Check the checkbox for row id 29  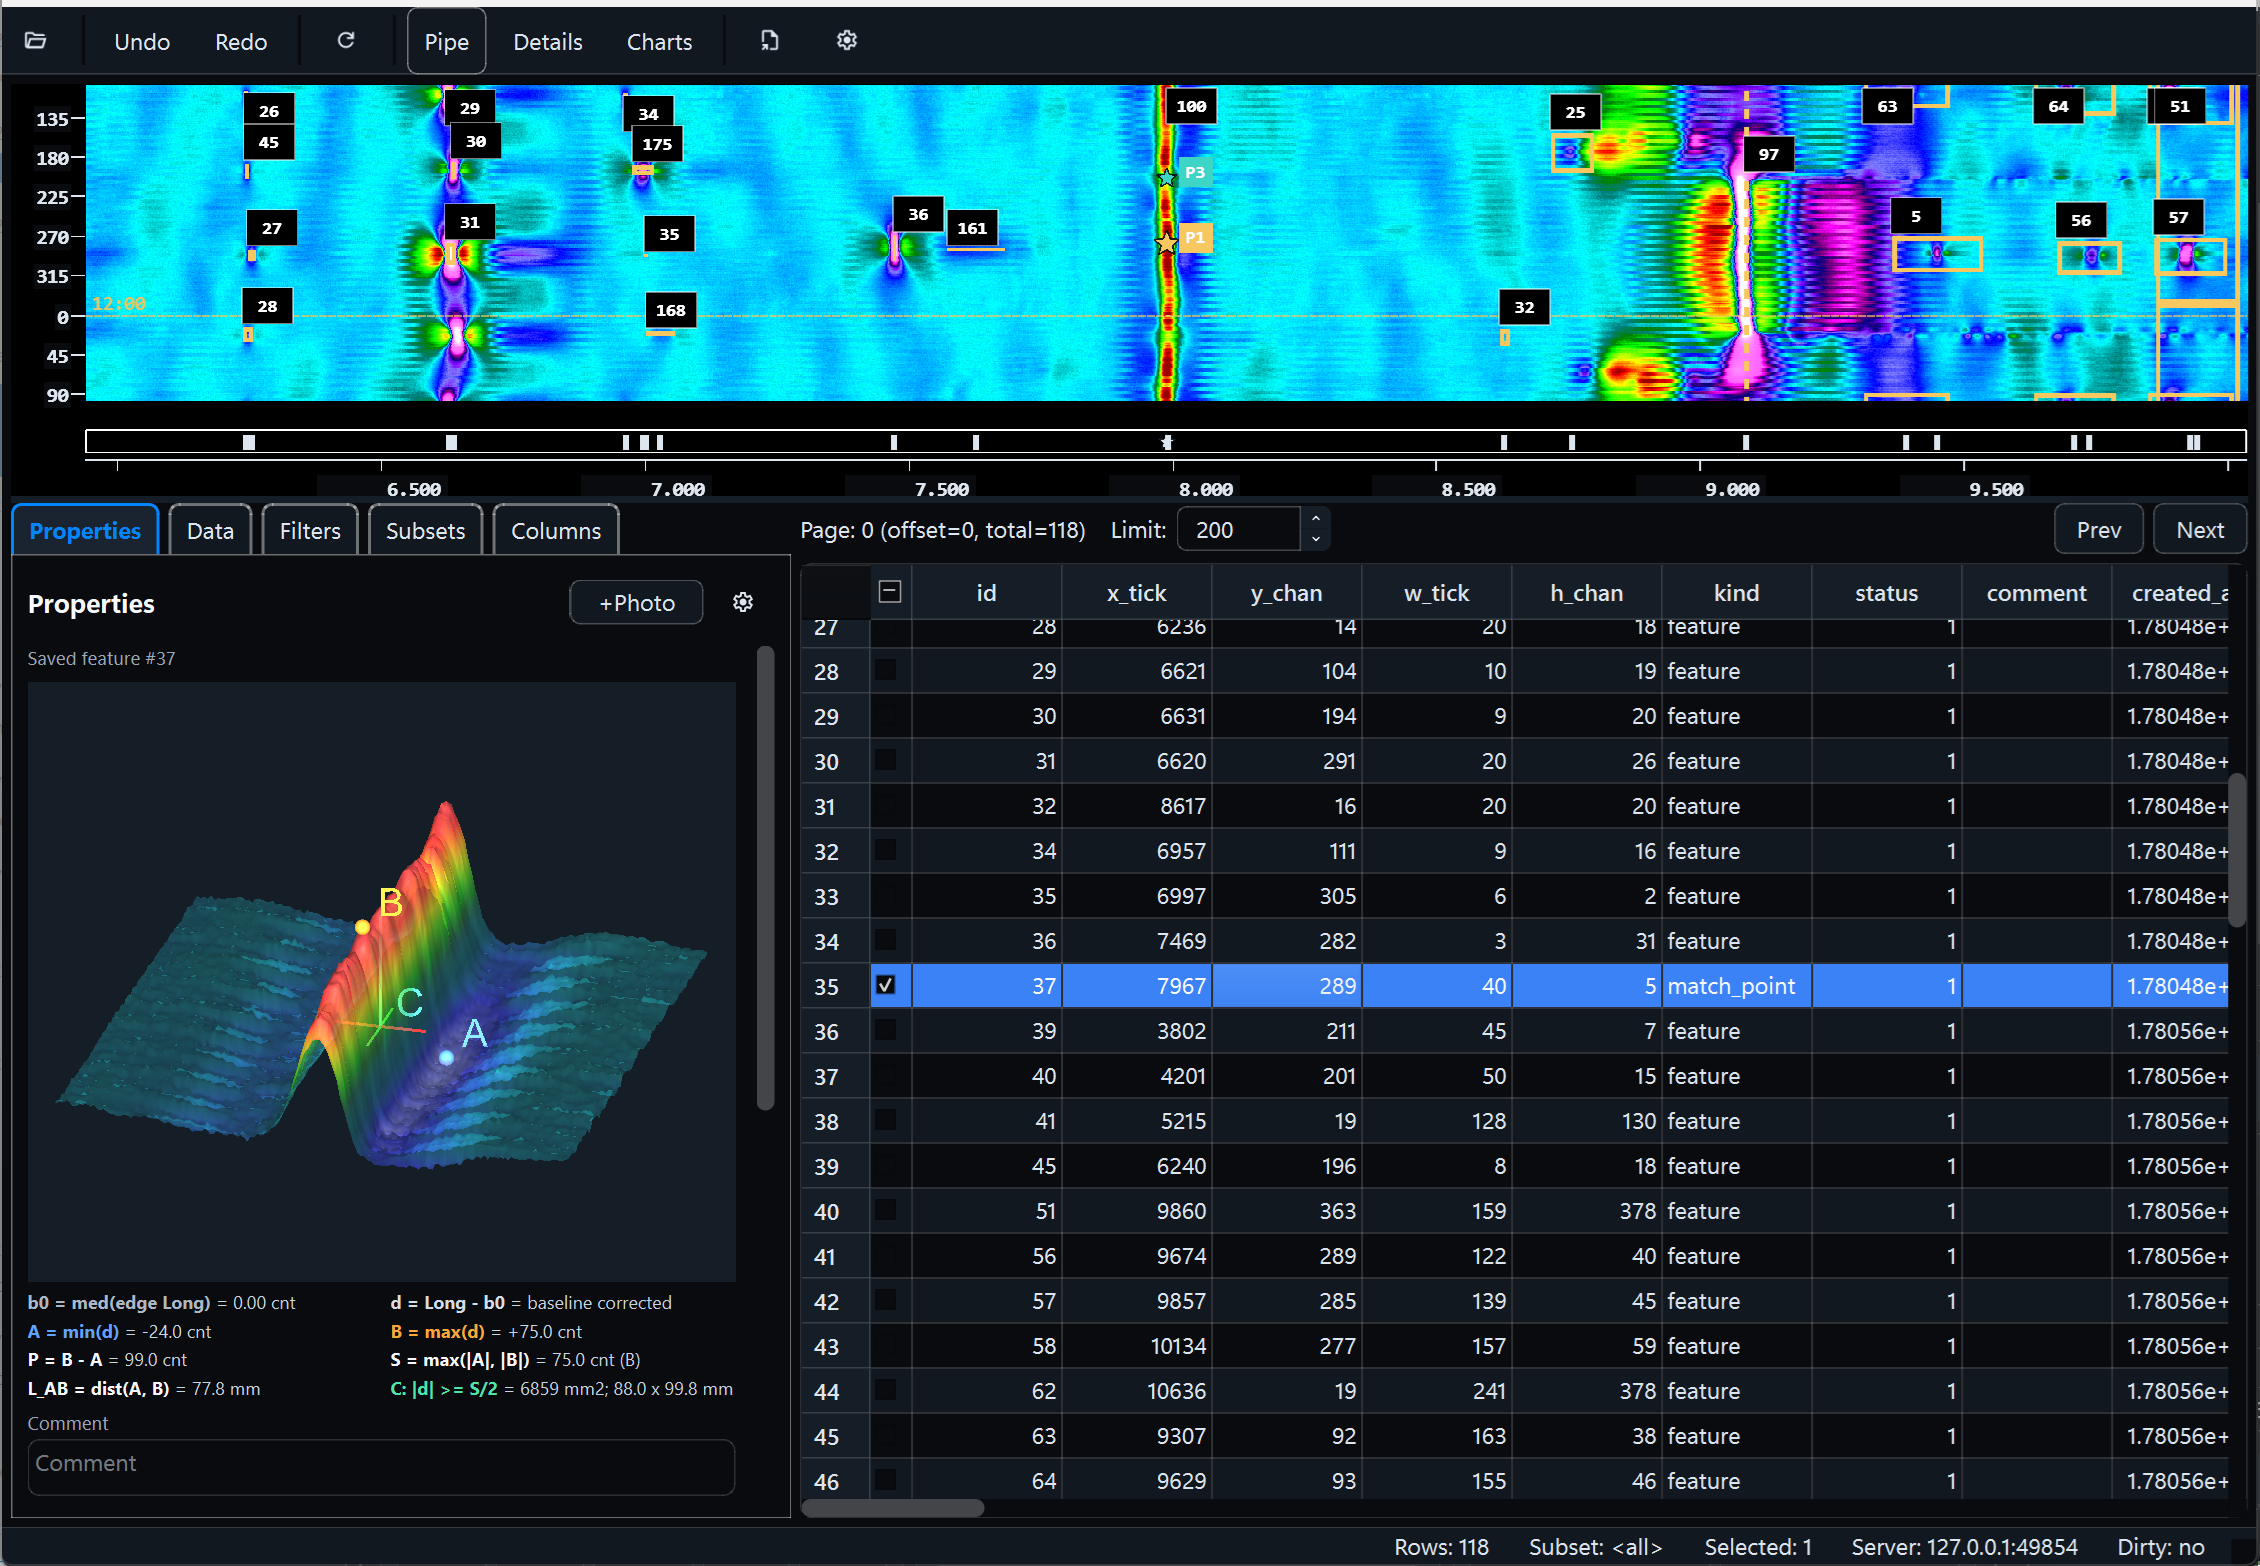point(886,670)
